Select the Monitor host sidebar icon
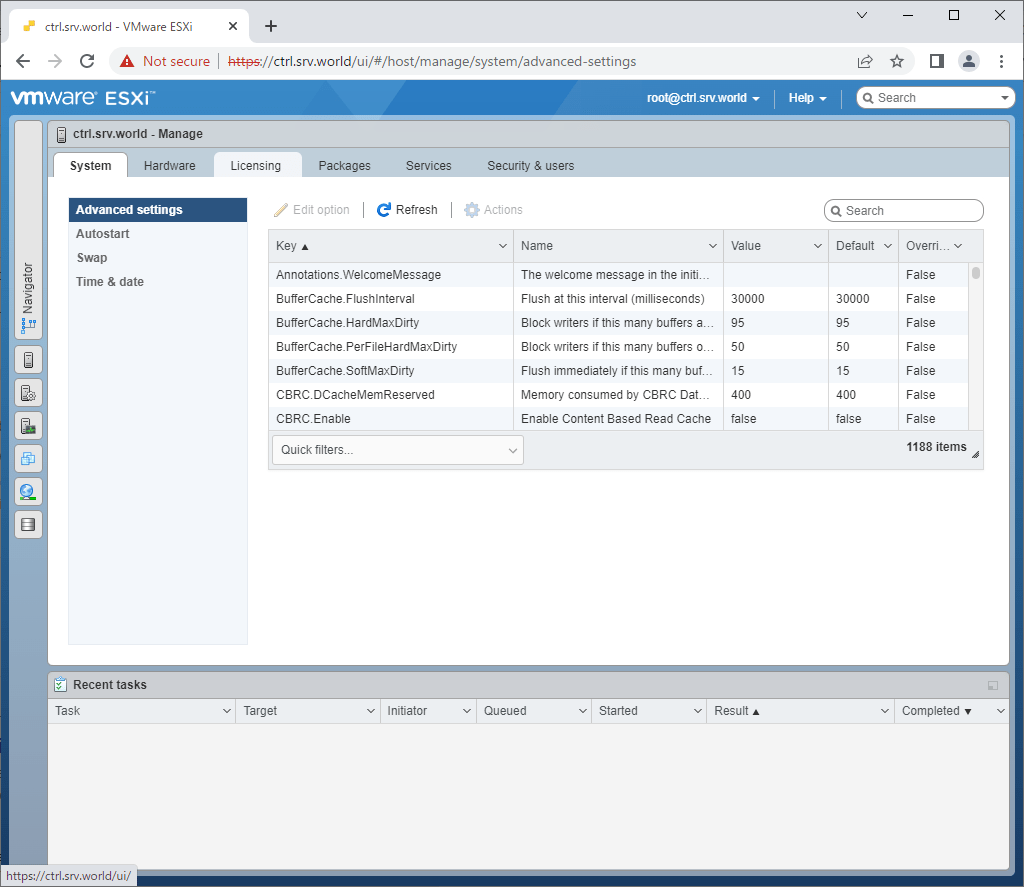Viewport: 1024px width, 887px height. pos(28,425)
